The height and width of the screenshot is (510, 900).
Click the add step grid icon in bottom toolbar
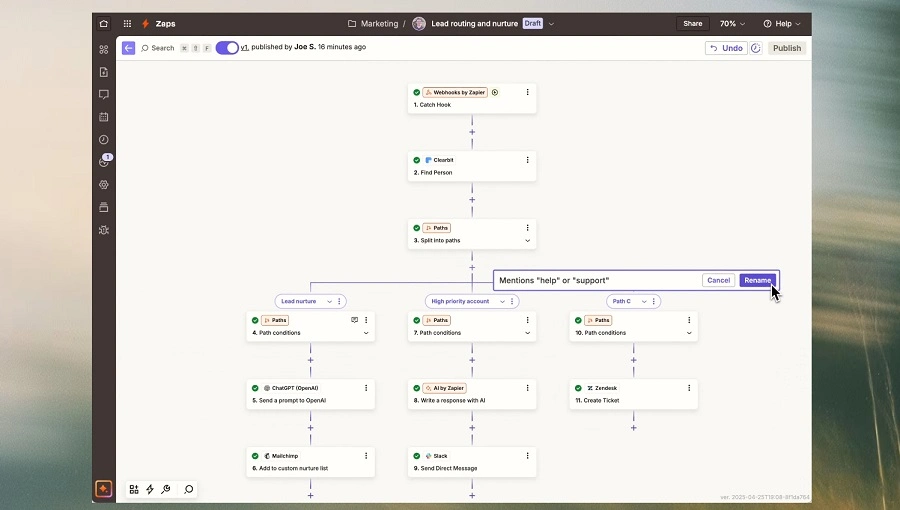[x=134, y=489]
